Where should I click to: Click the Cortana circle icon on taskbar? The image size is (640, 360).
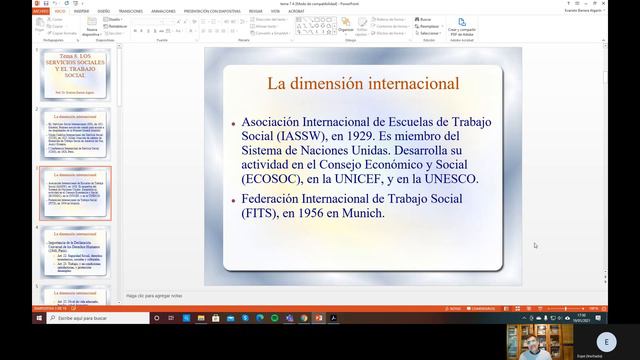coord(157,318)
